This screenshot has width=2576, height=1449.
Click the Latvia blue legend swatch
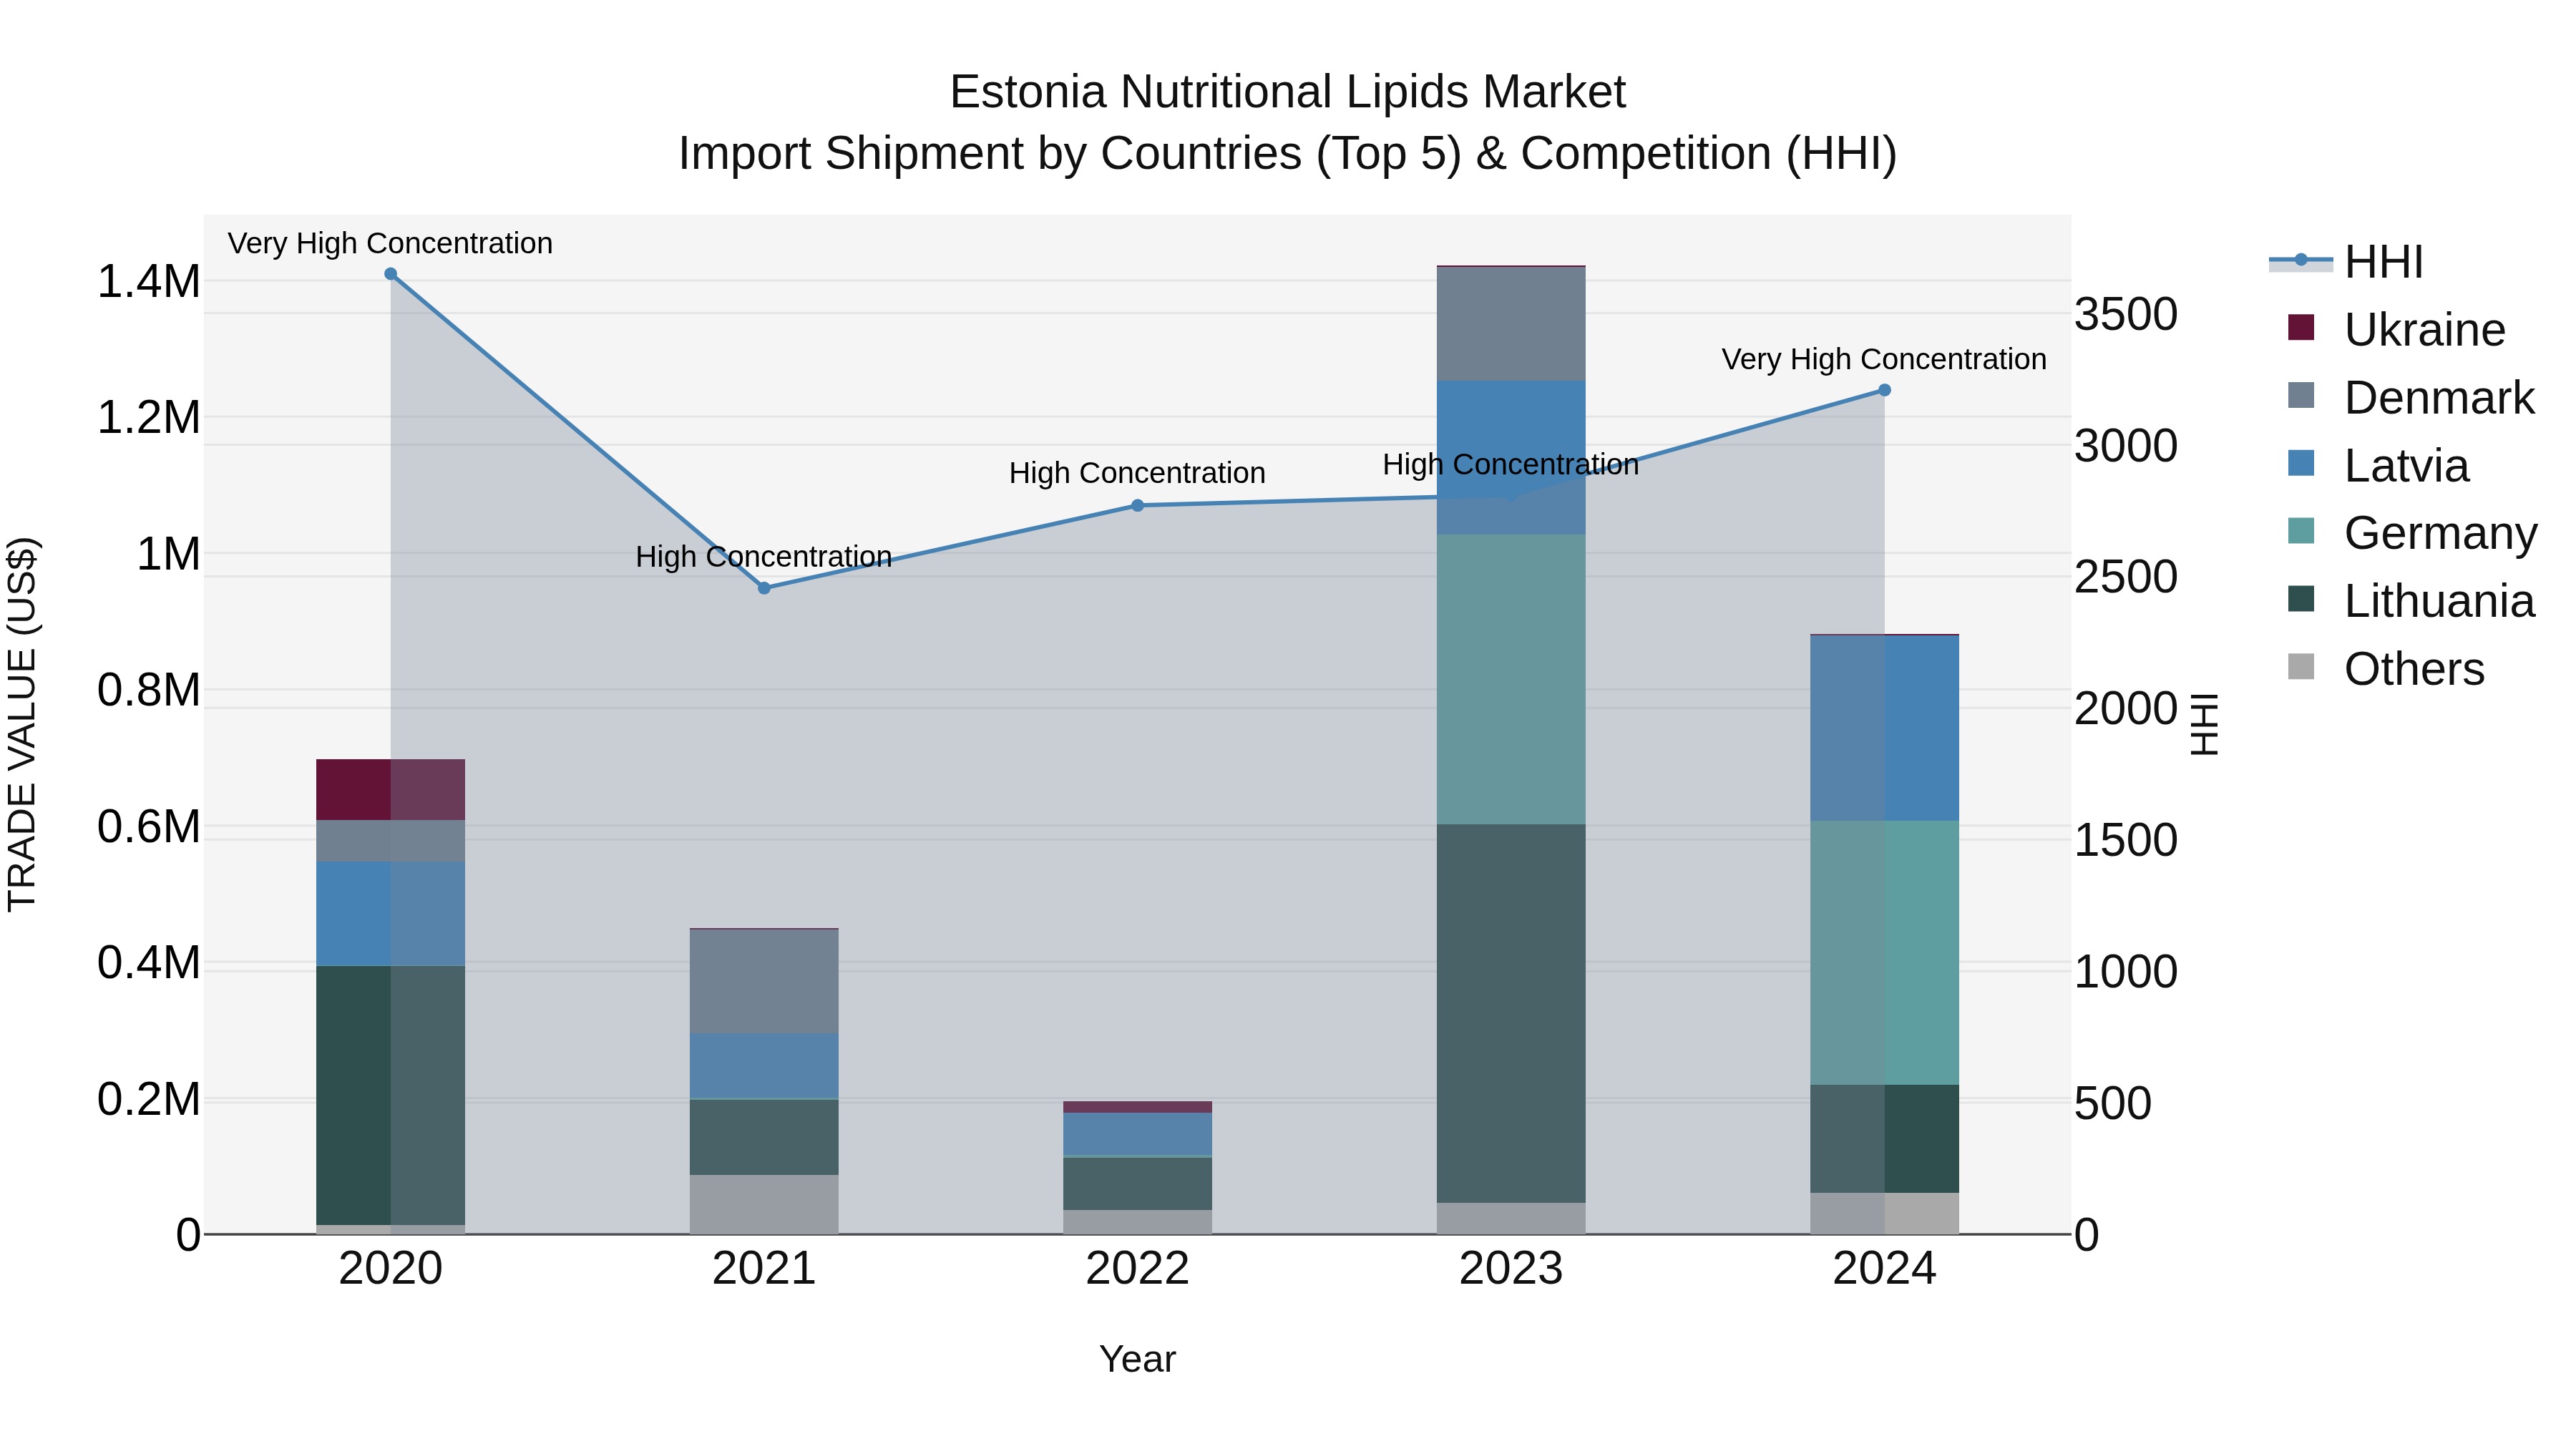point(2301,463)
